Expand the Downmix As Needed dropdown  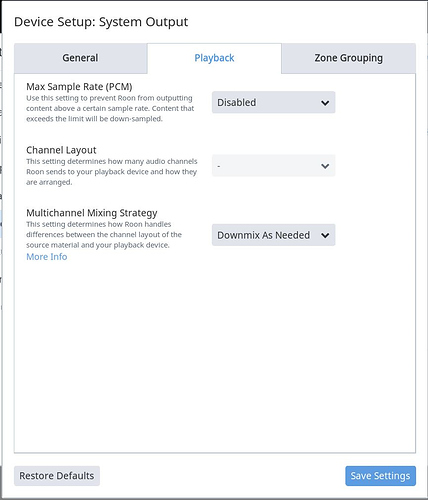click(x=273, y=235)
